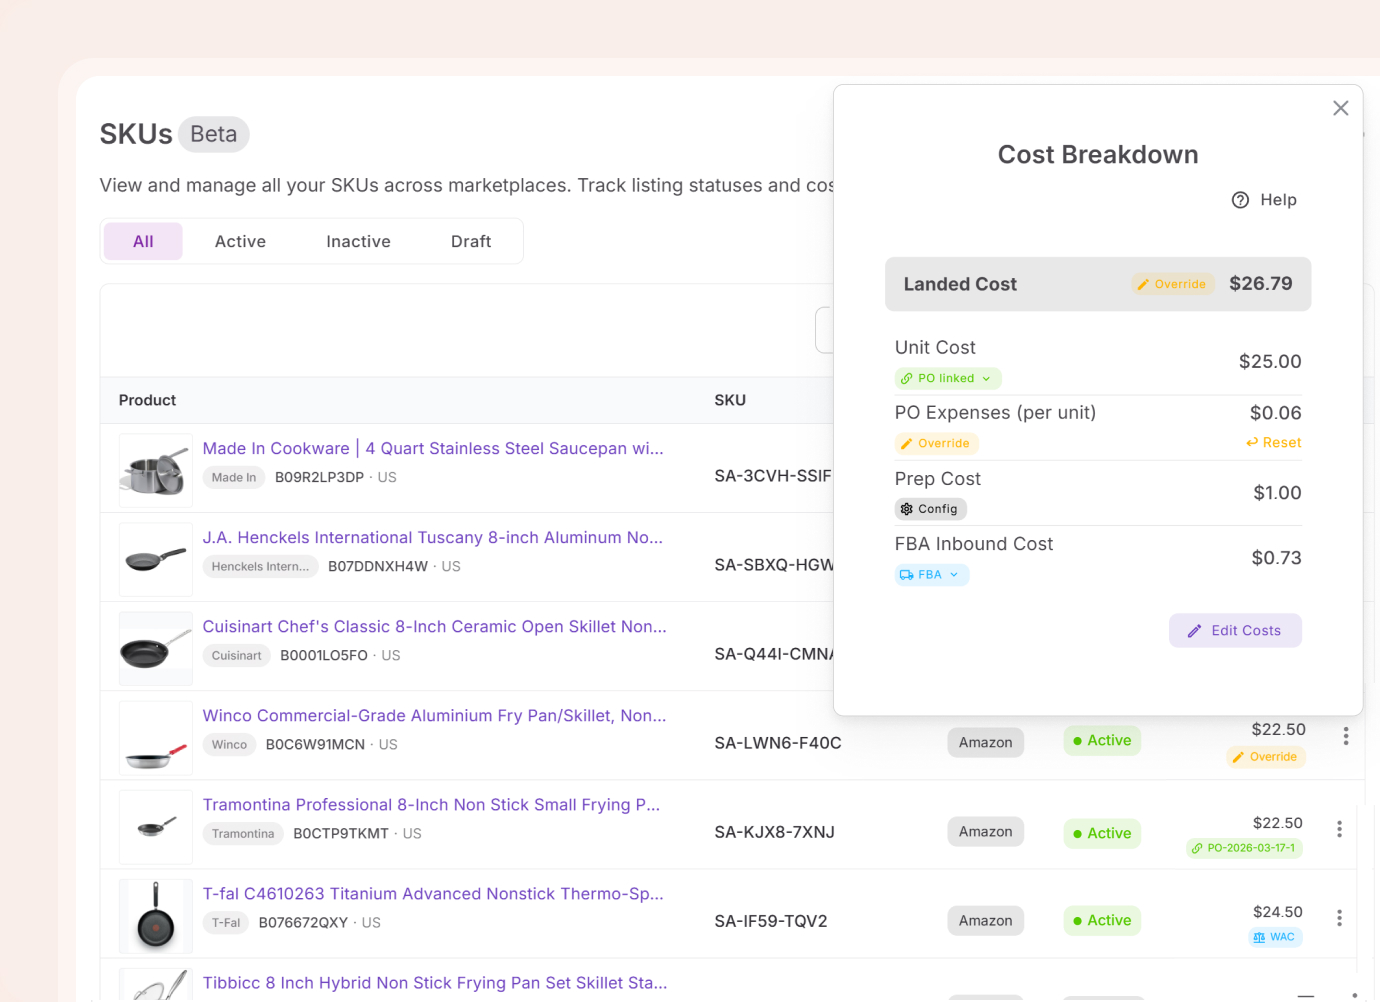Open the Help icon in Cost Breakdown
The image size is (1380, 1002).
point(1240,200)
